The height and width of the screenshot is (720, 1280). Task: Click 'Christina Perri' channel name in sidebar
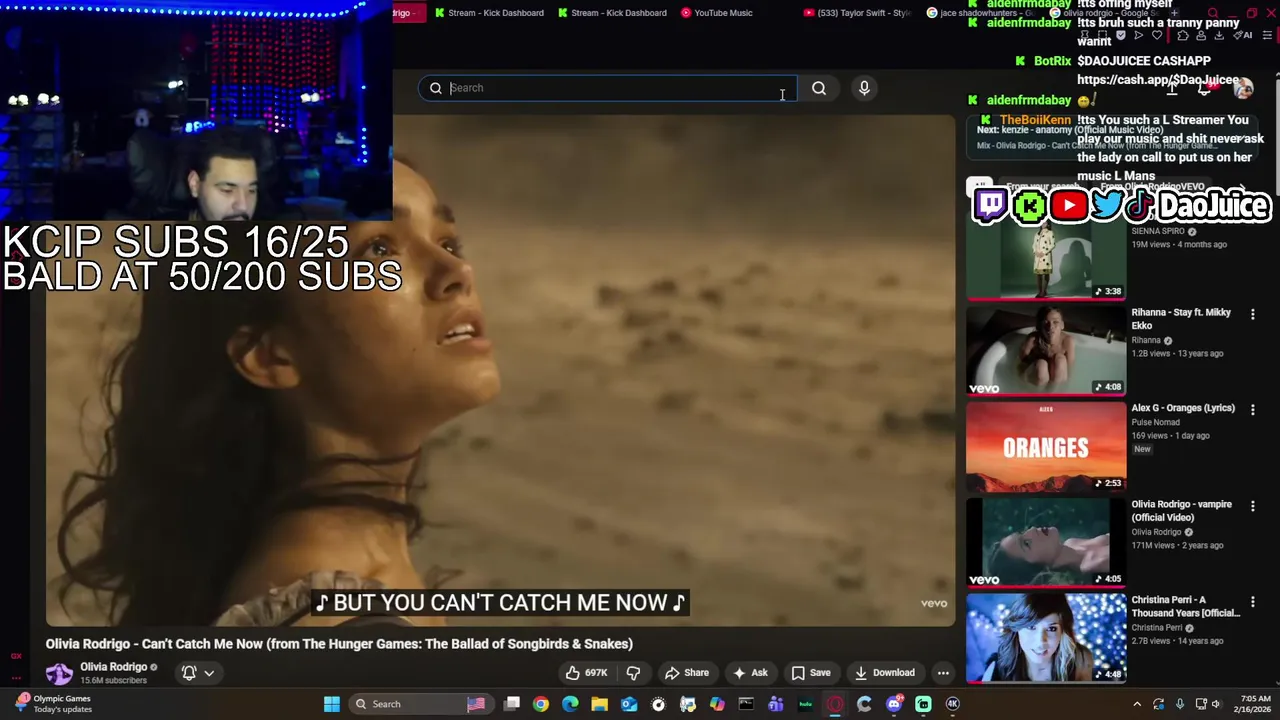(1158, 628)
